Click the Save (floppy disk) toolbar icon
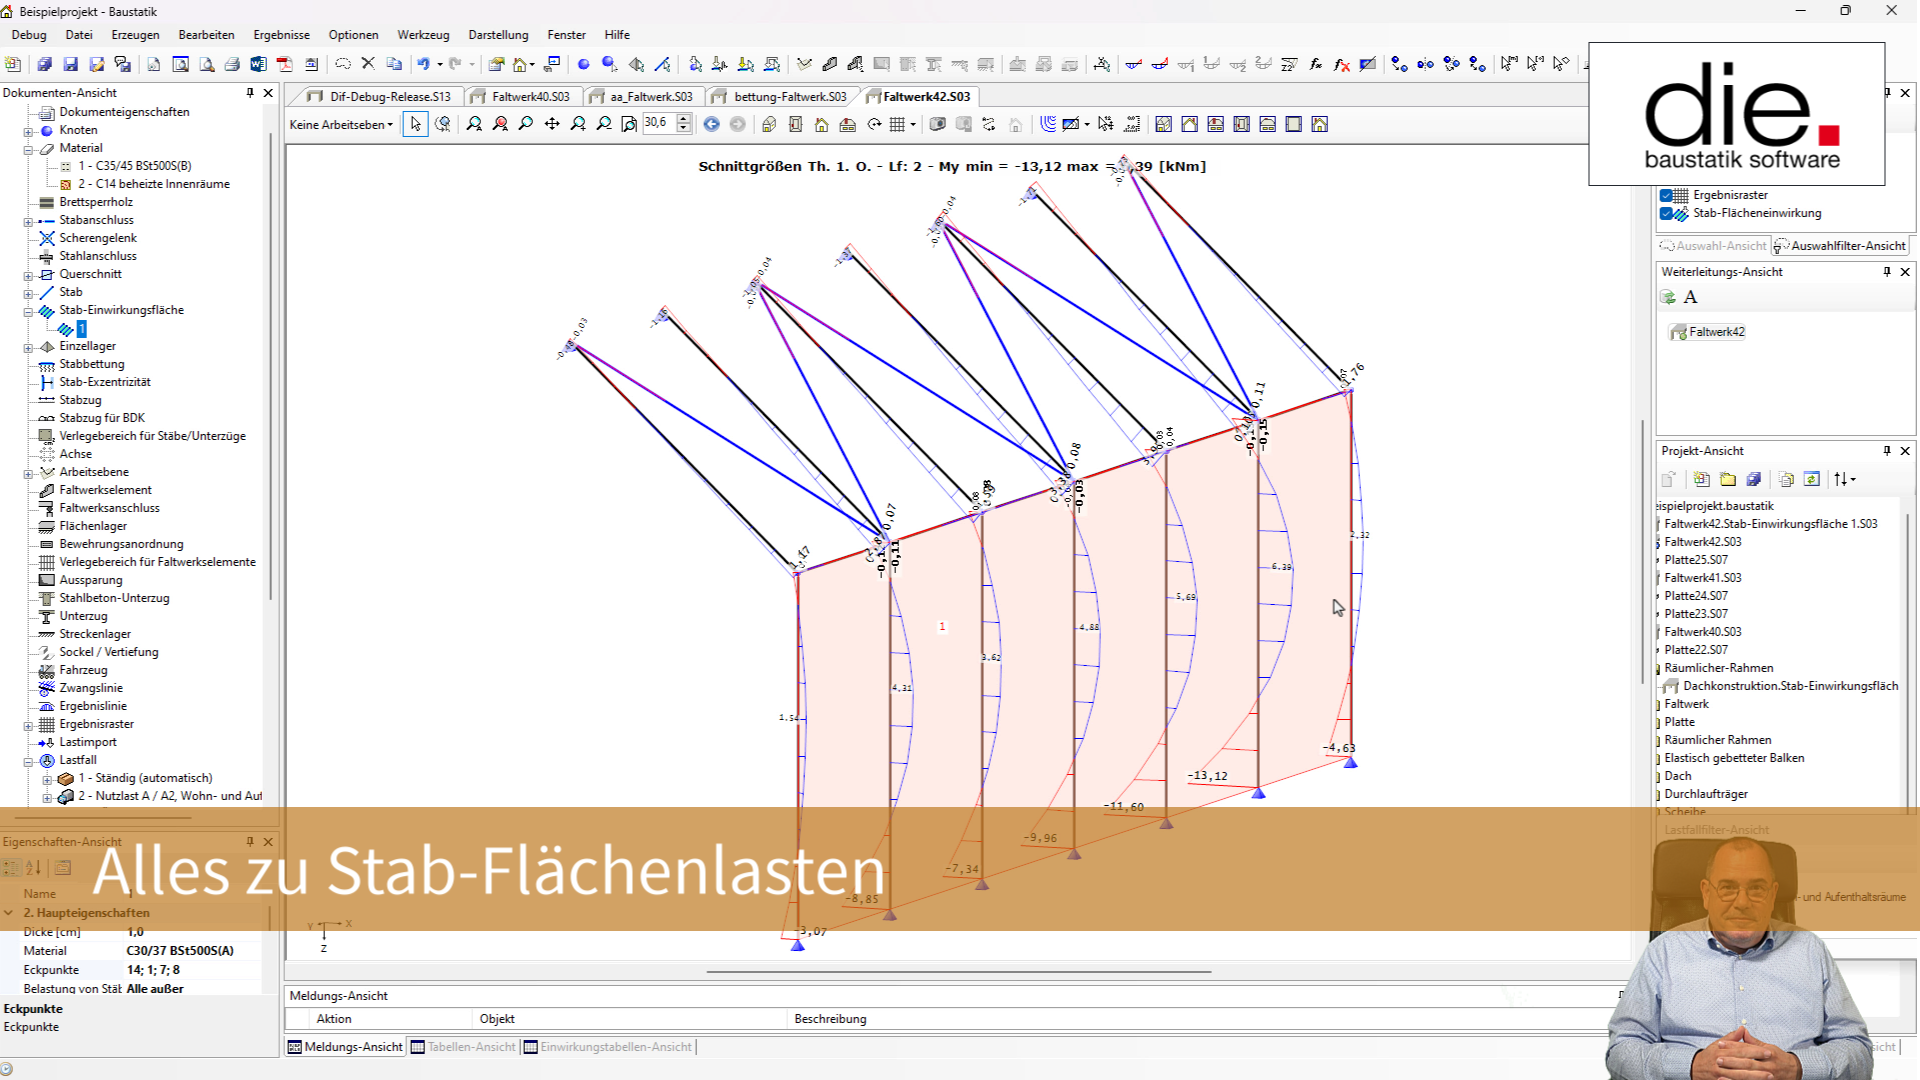The width and height of the screenshot is (1920, 1080). (70, 64)
